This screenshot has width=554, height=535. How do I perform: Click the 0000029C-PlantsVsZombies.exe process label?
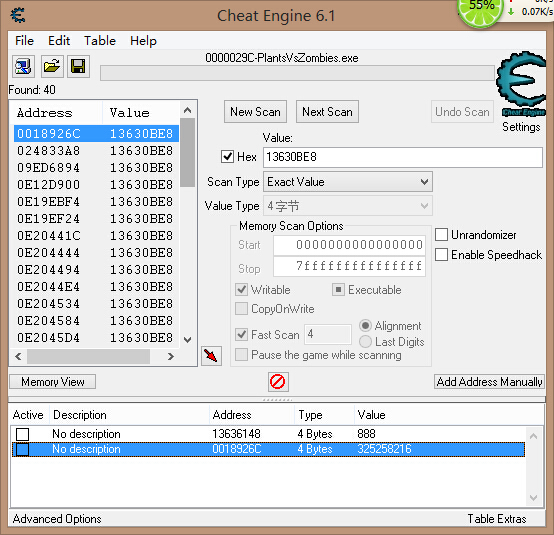(282, 58)
